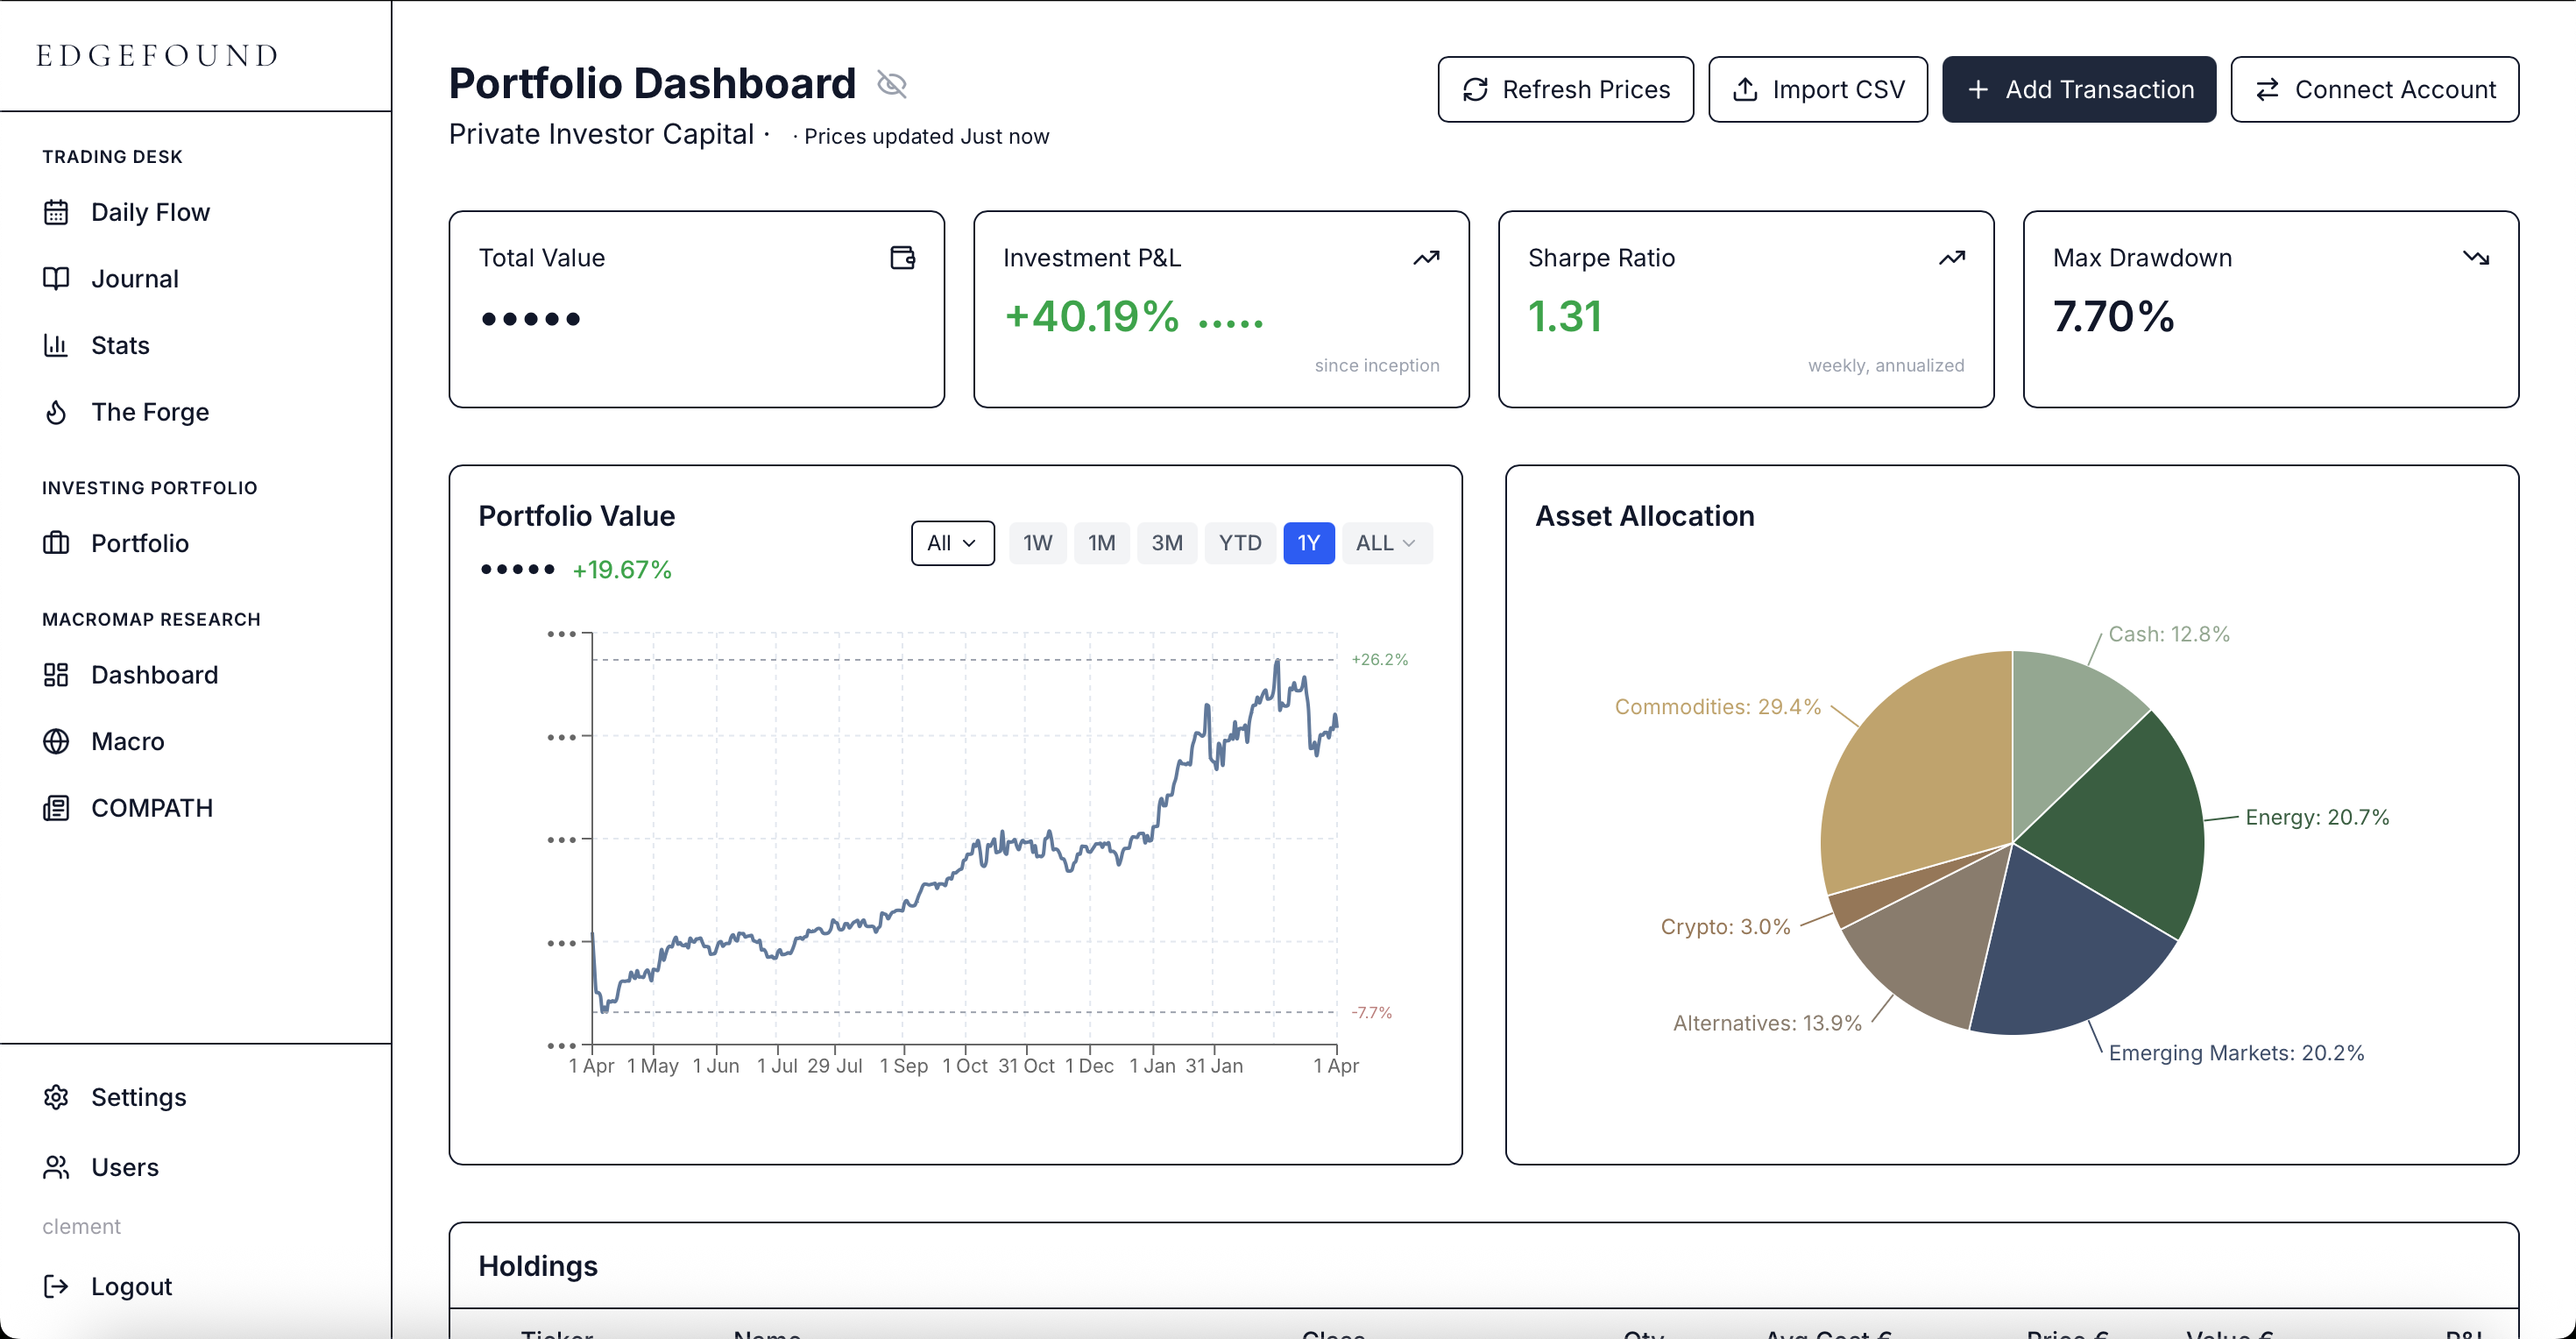Image resolution: width=2576 pixels, height=1339 pixels.
Task: Click the Stats bar chart icon
Action: pos(56,345)
